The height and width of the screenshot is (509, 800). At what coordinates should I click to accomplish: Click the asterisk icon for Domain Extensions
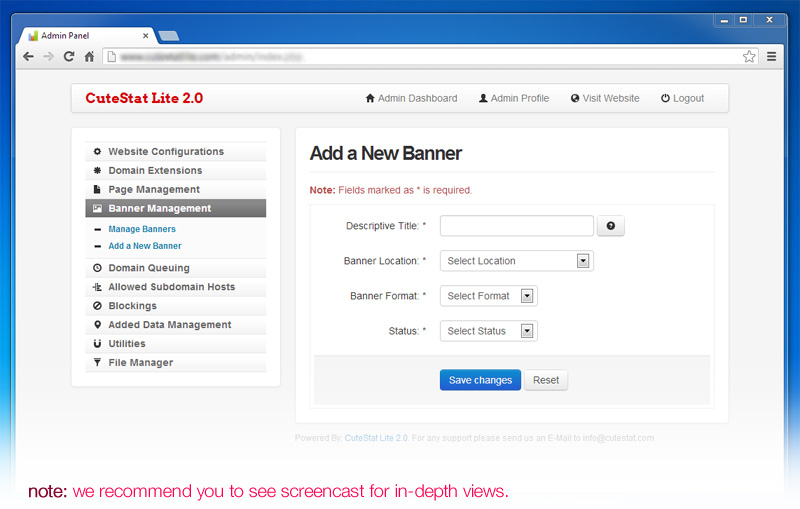(97, 170)
